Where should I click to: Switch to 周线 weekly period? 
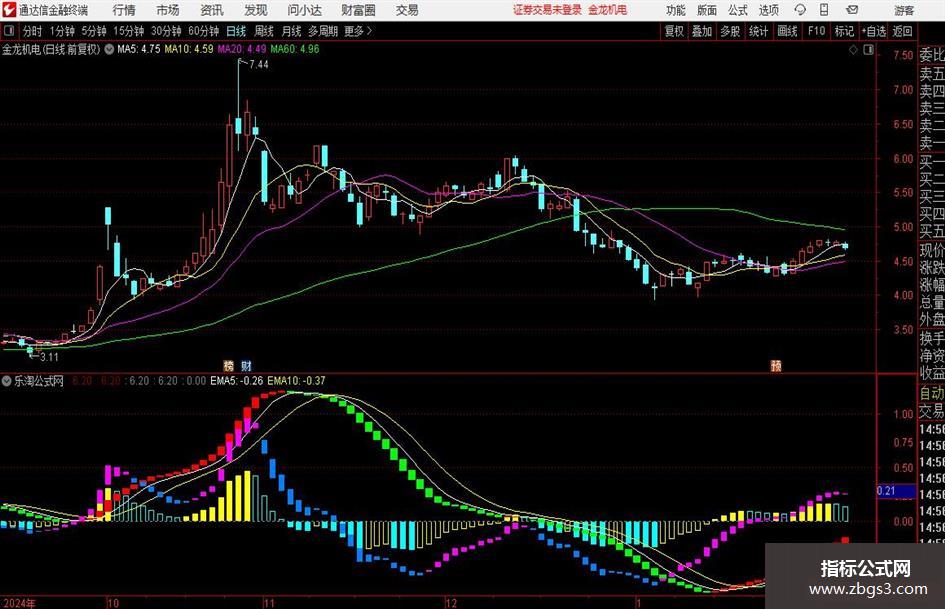click(x=264, y=31)
